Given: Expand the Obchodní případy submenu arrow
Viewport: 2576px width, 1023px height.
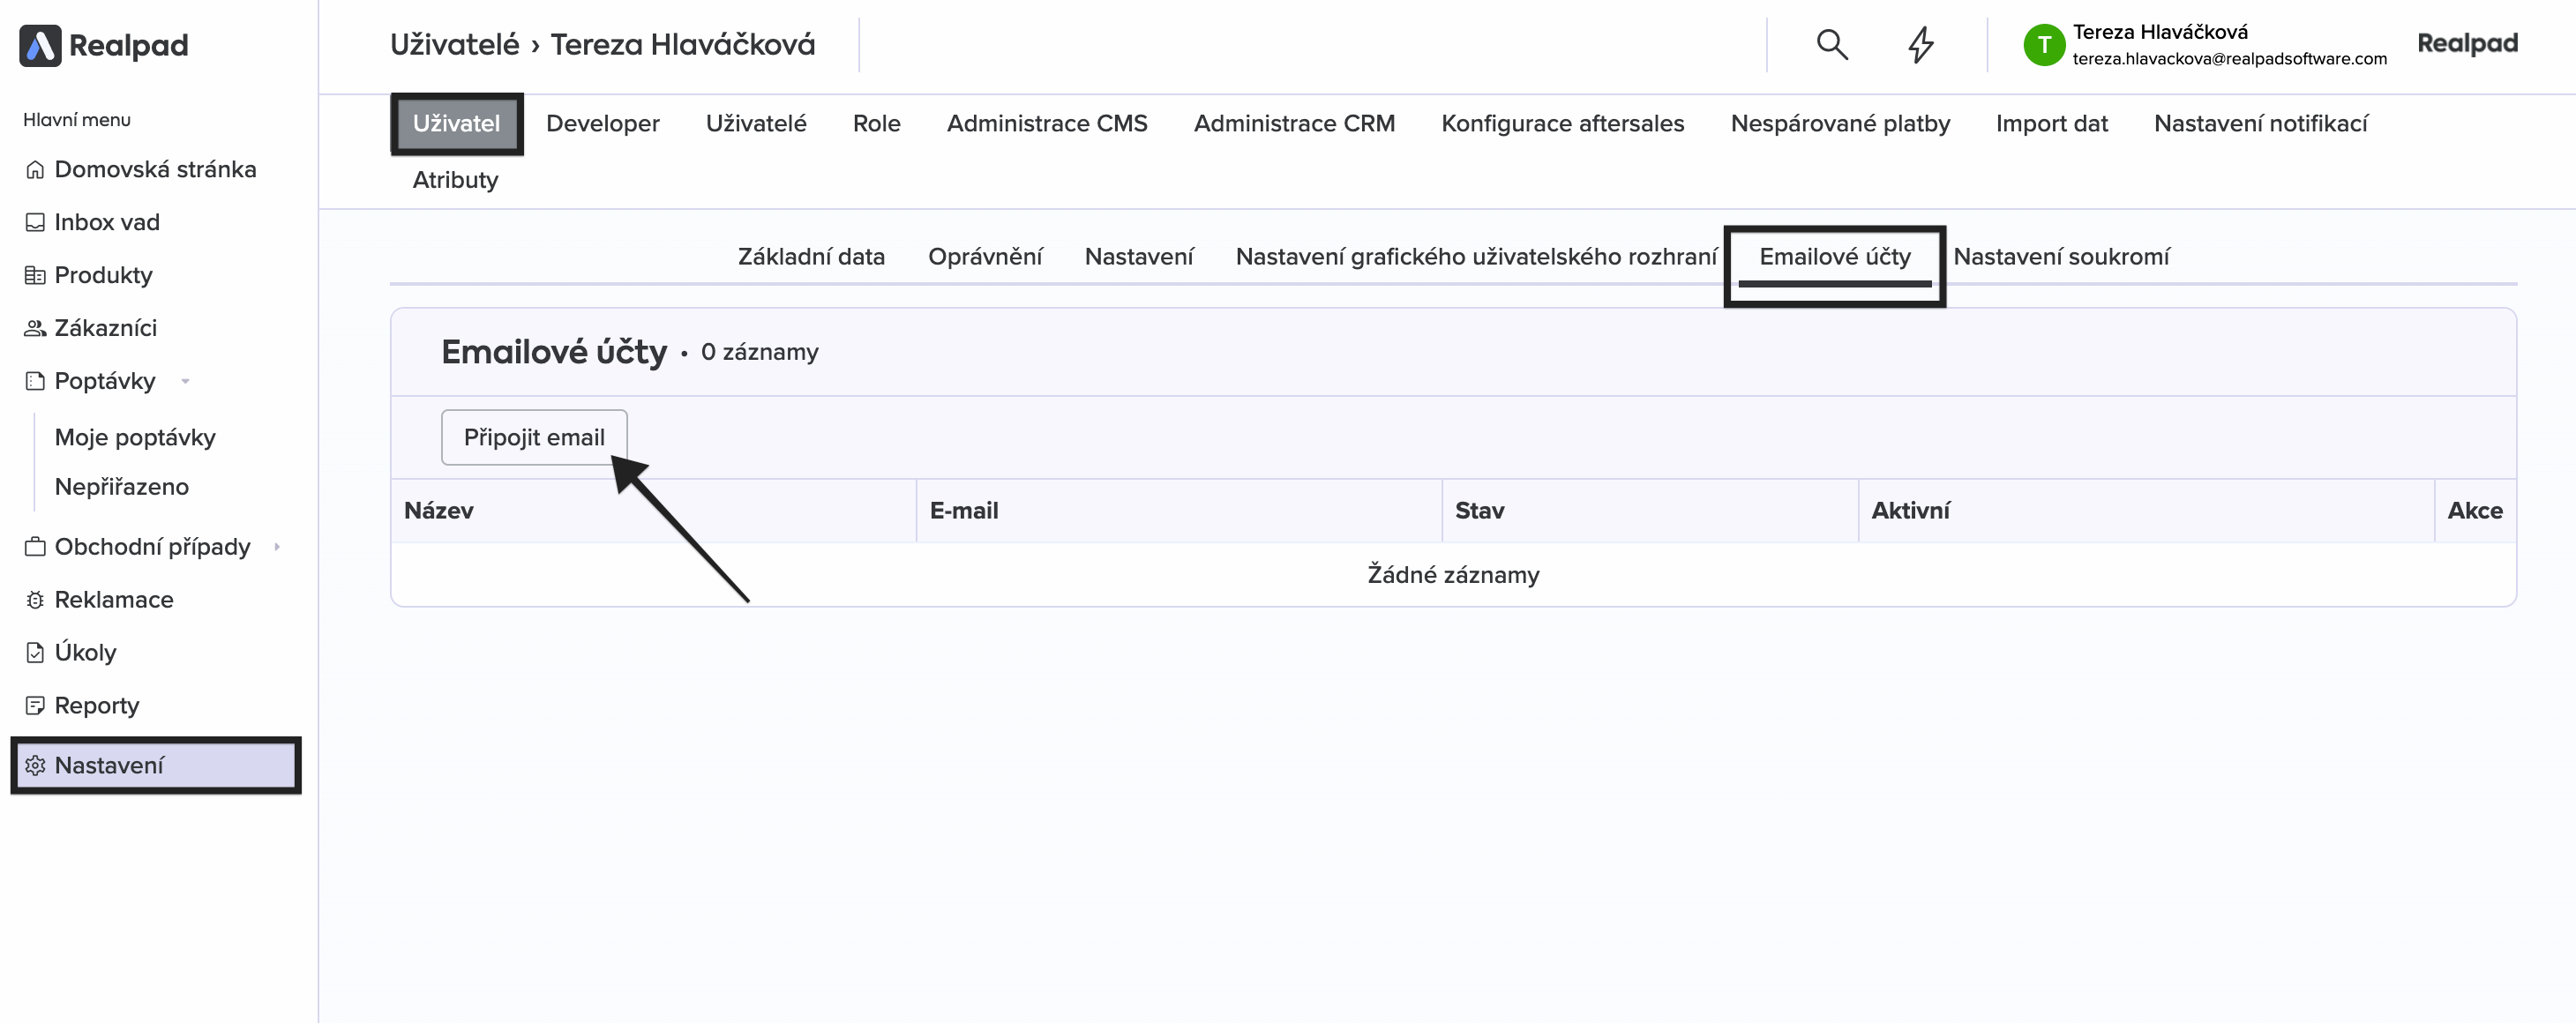Looking at the screenshot, I should pos(277,547).
